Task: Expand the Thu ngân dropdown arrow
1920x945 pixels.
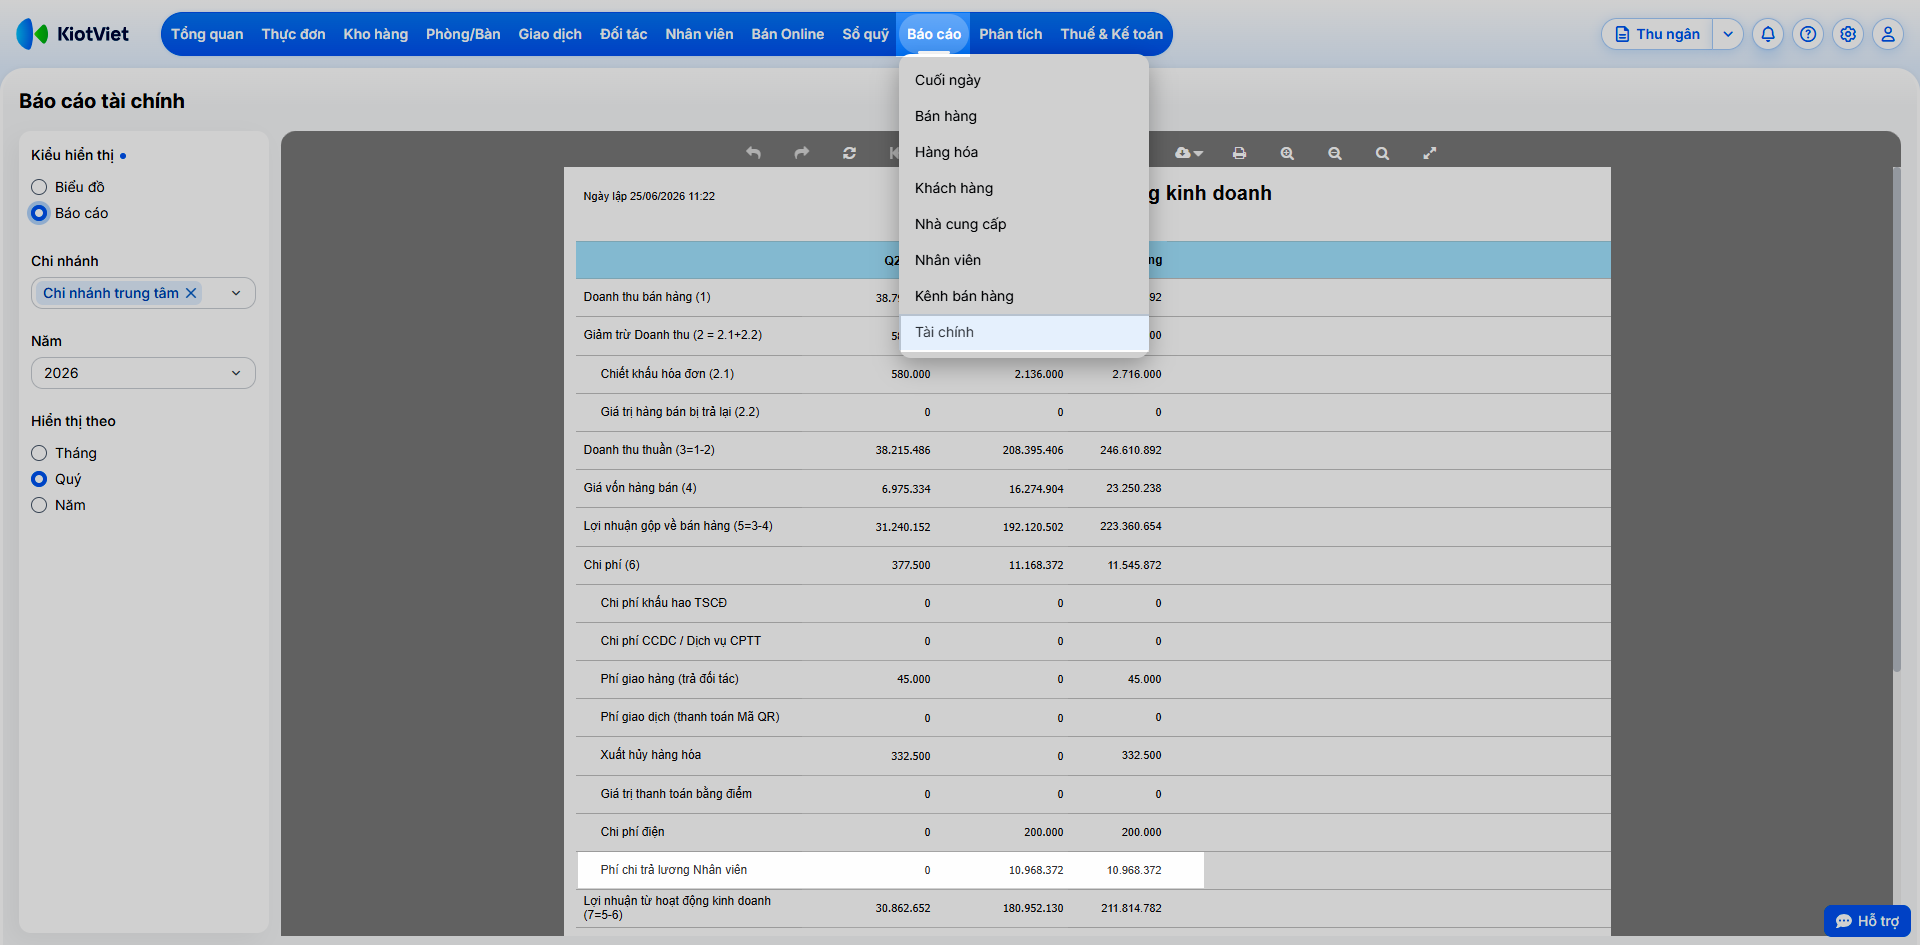Action: coord(1728,34)
